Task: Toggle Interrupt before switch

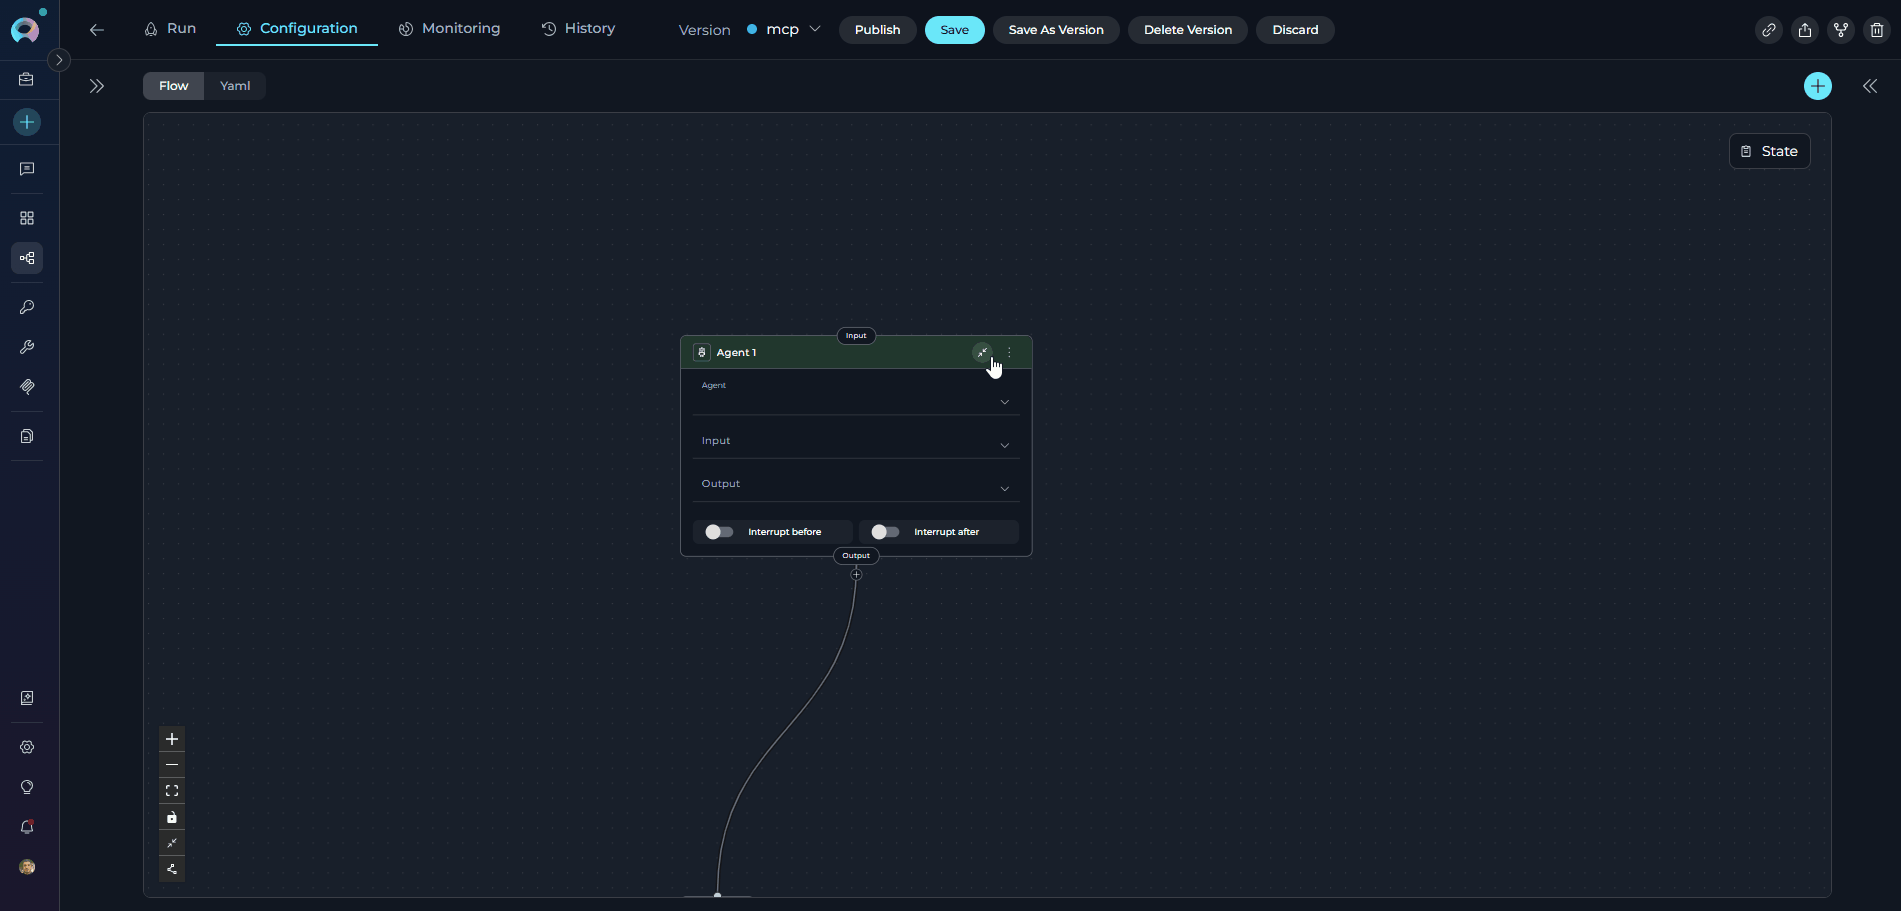Action: tap(719, 532)
